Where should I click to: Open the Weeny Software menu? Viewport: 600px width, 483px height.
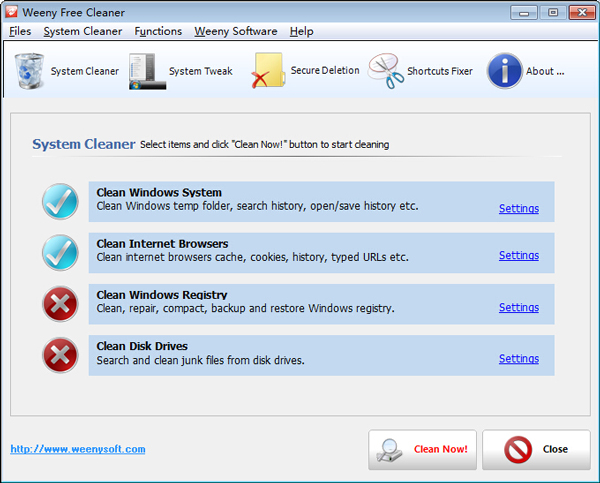tap(236, 31)
